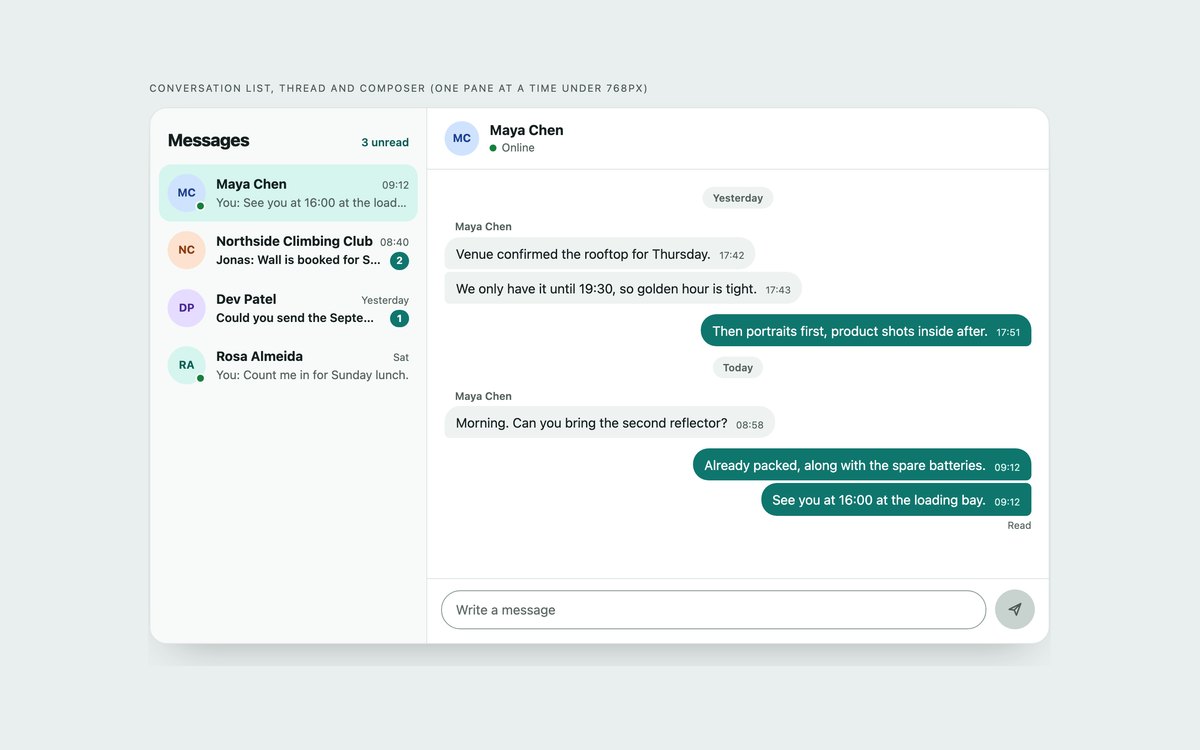Click the unread badge showing 1
1200x750 pixels.
(399, 319)
